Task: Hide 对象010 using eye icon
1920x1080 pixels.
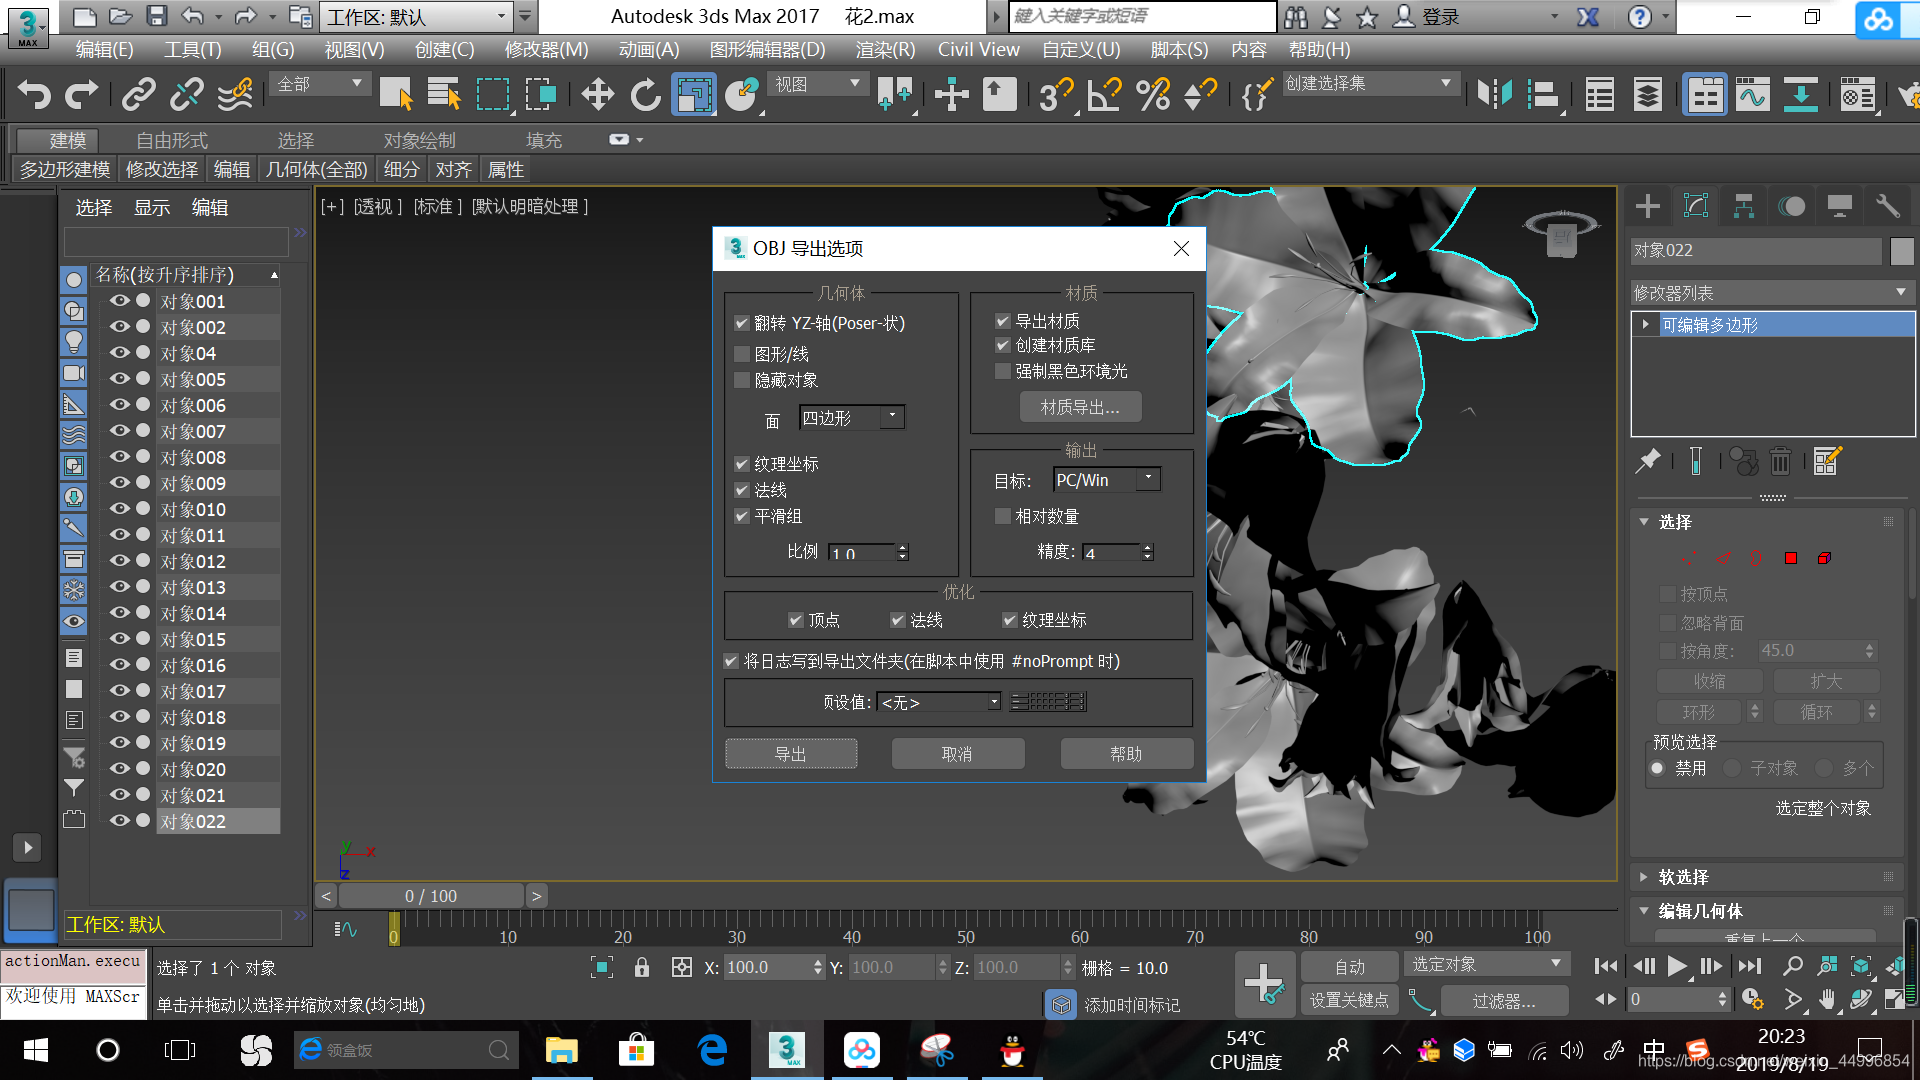Action: (x=120, y=509)
